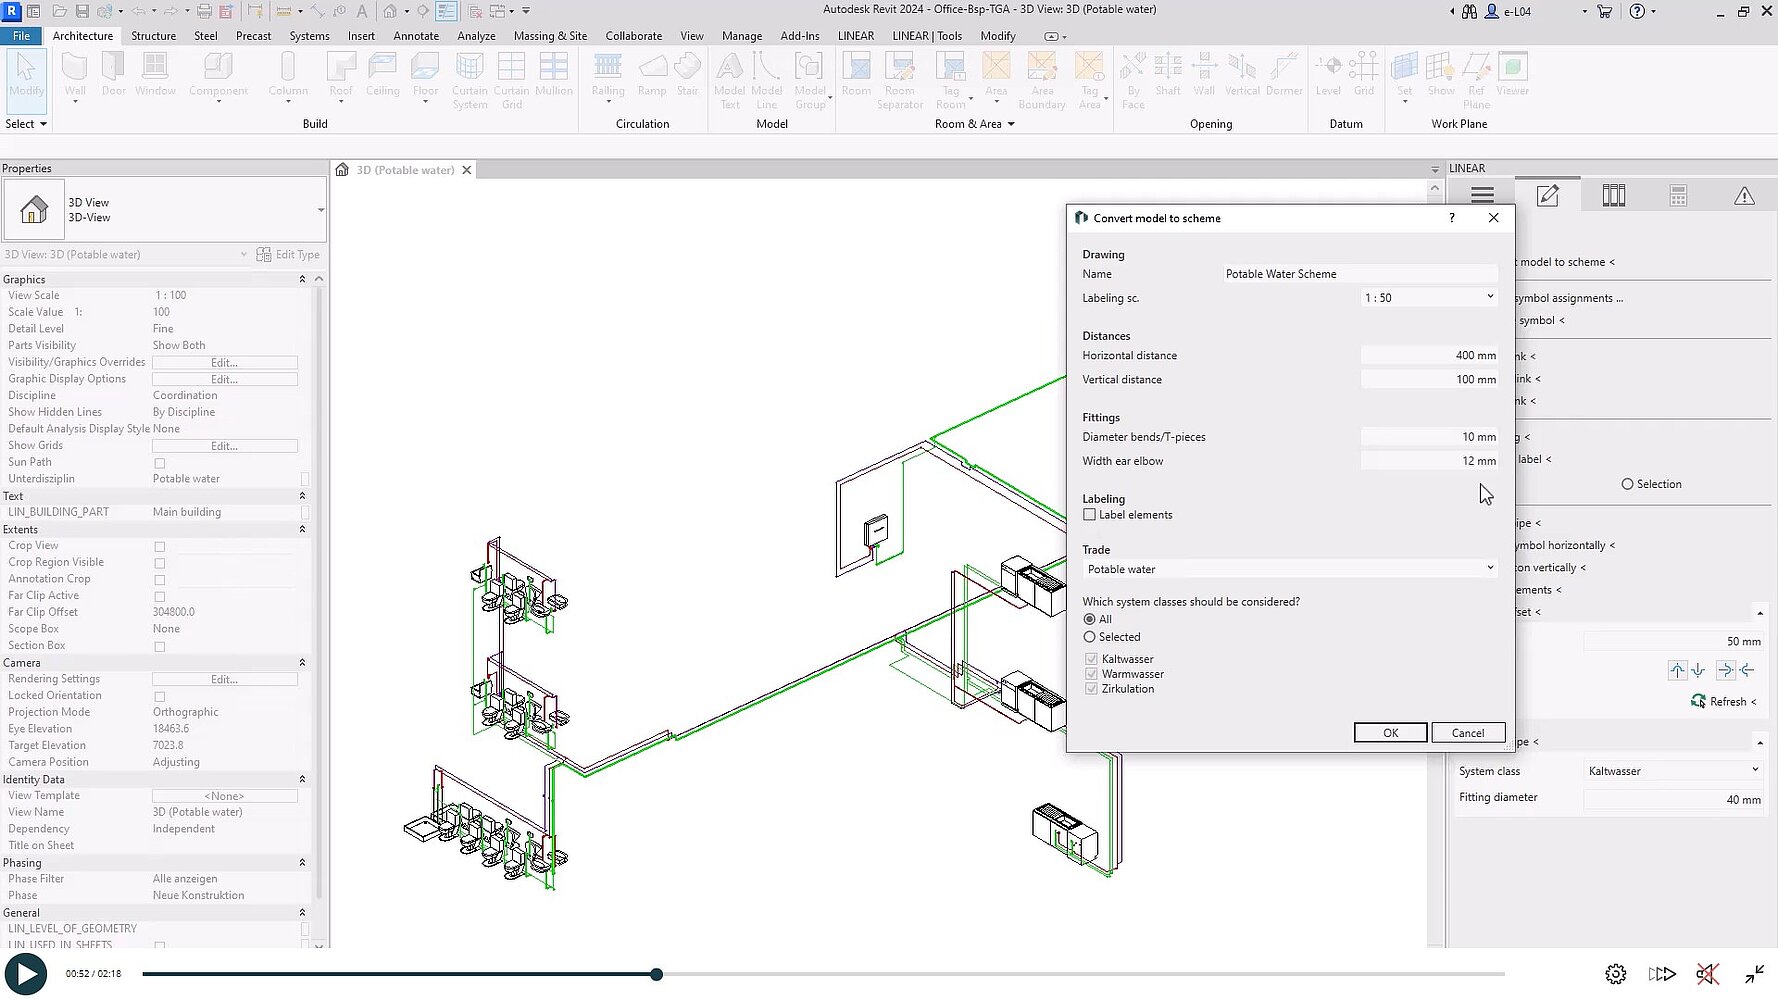Uncheck the Zirkulation system class
This screenshot has height=1000, width=1778.
click(1091, 689)
